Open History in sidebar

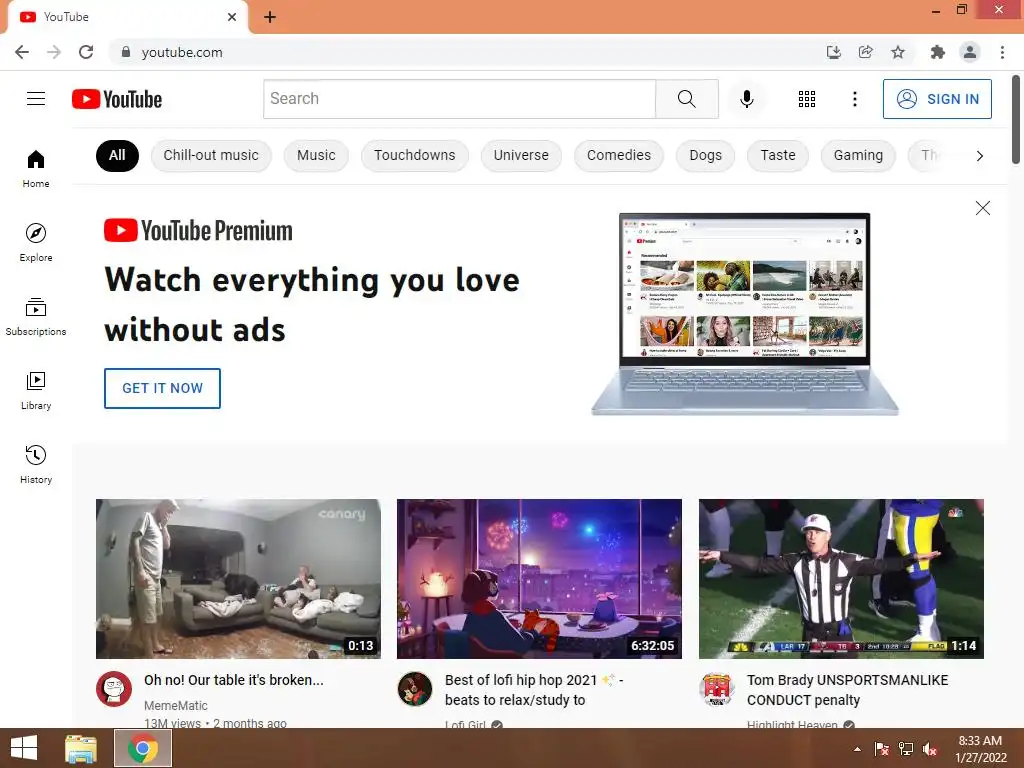36,464
